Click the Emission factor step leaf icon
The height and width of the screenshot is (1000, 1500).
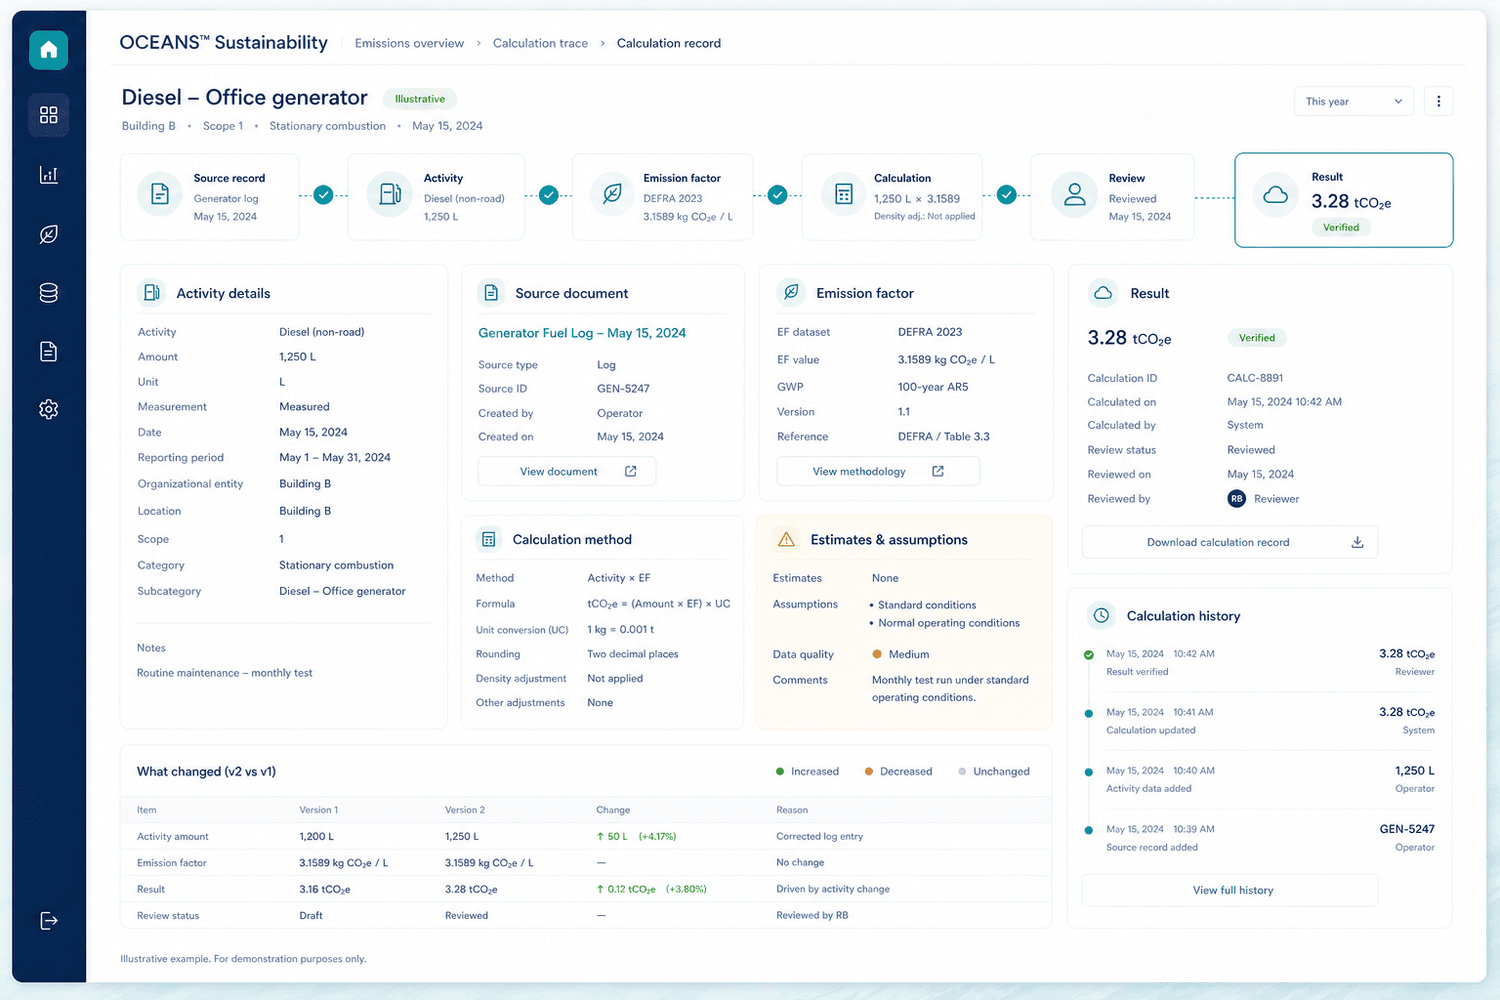613,195
